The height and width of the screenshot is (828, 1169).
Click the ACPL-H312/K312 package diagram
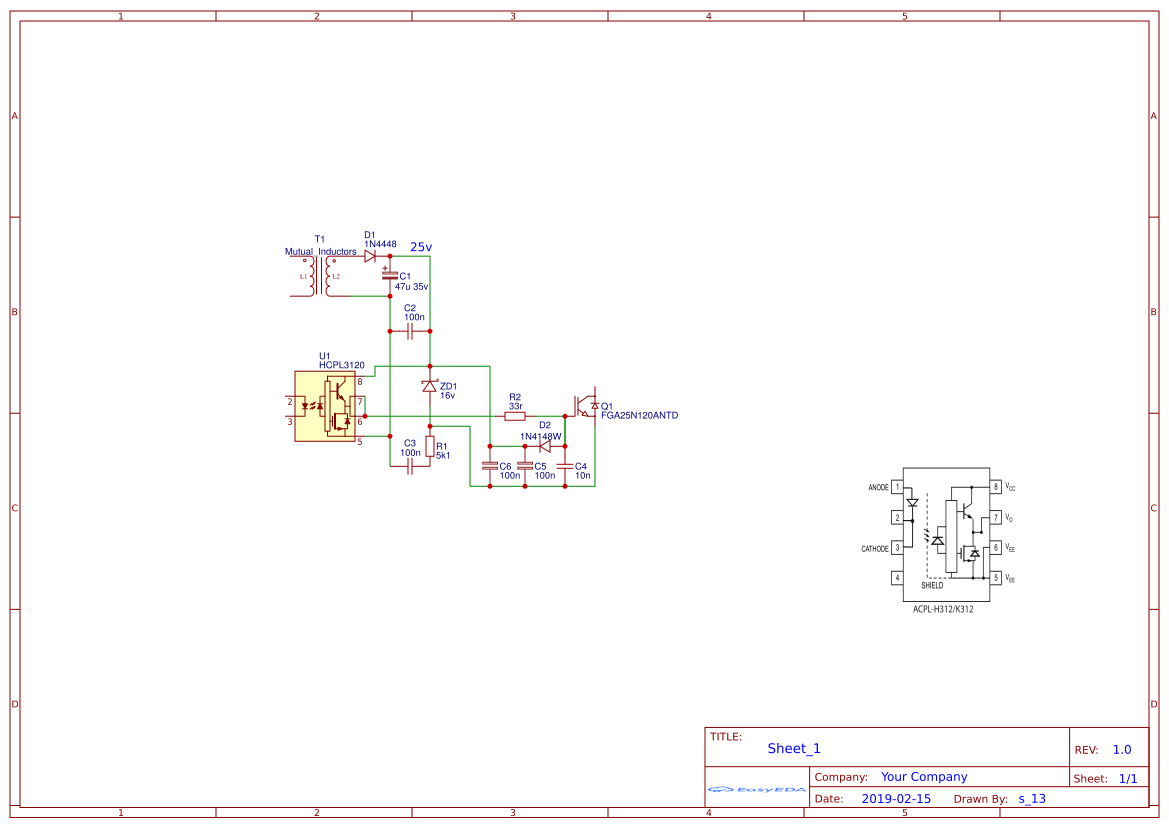click(945, 535)
